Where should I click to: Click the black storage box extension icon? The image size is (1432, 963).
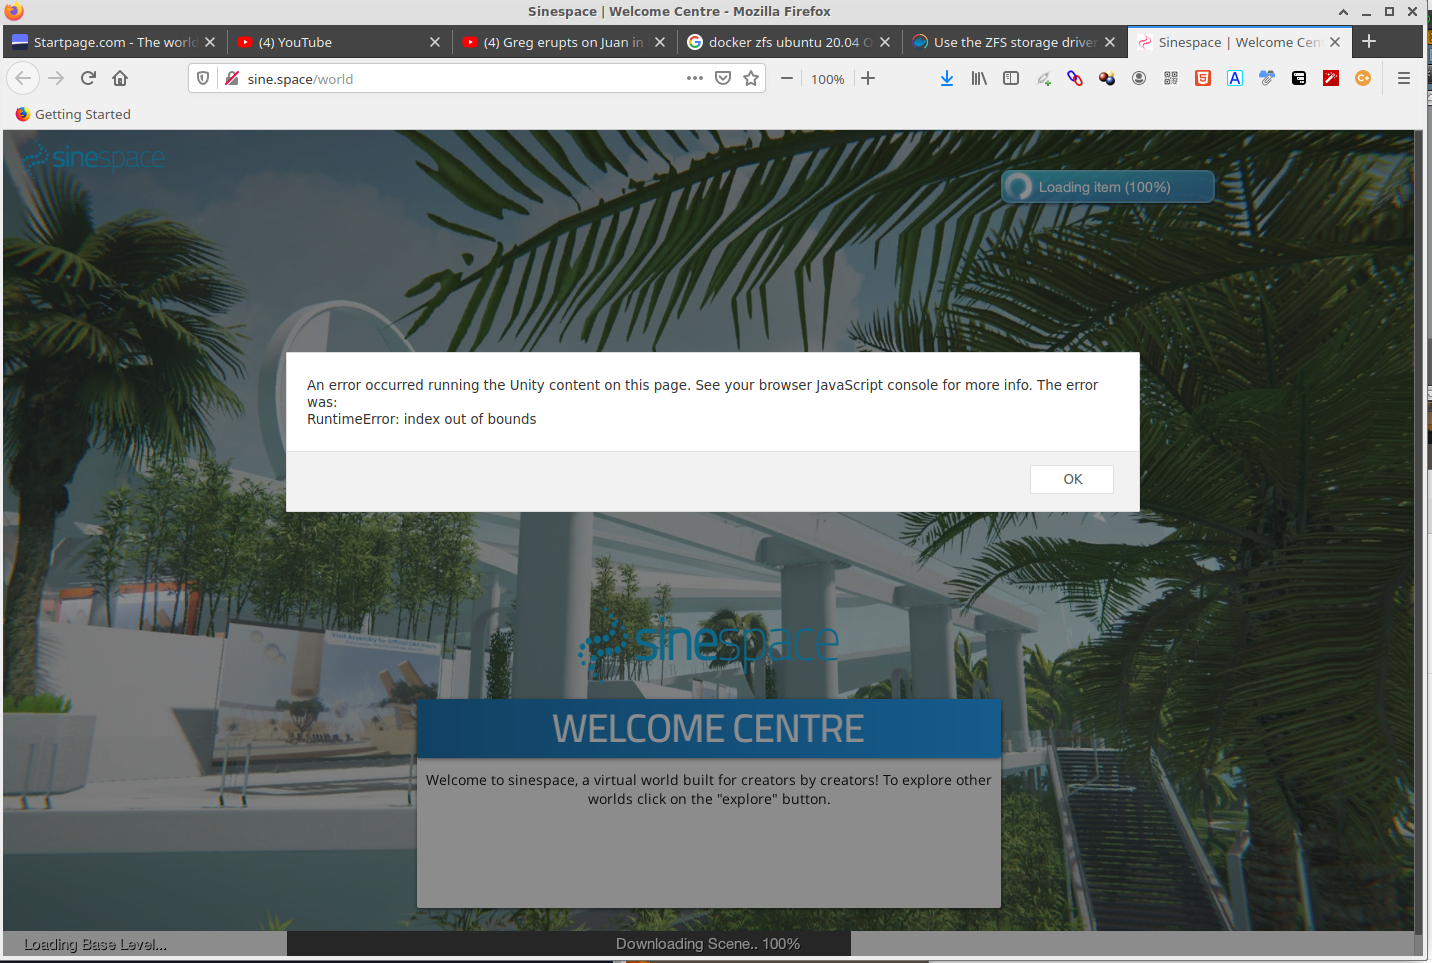[1299, 78]
